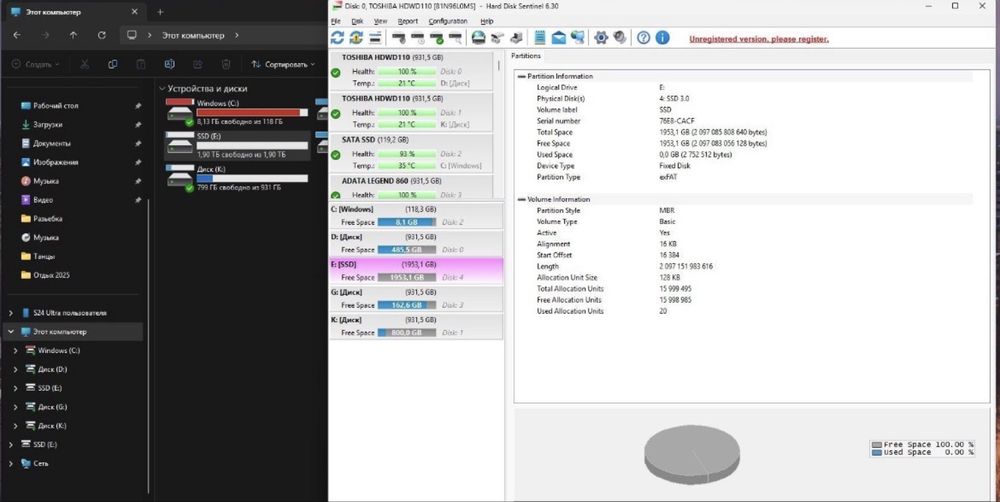
Task: Click the Rename icon in Explorer toolbar
Action: pyautogui.click(x=169, y=64)
